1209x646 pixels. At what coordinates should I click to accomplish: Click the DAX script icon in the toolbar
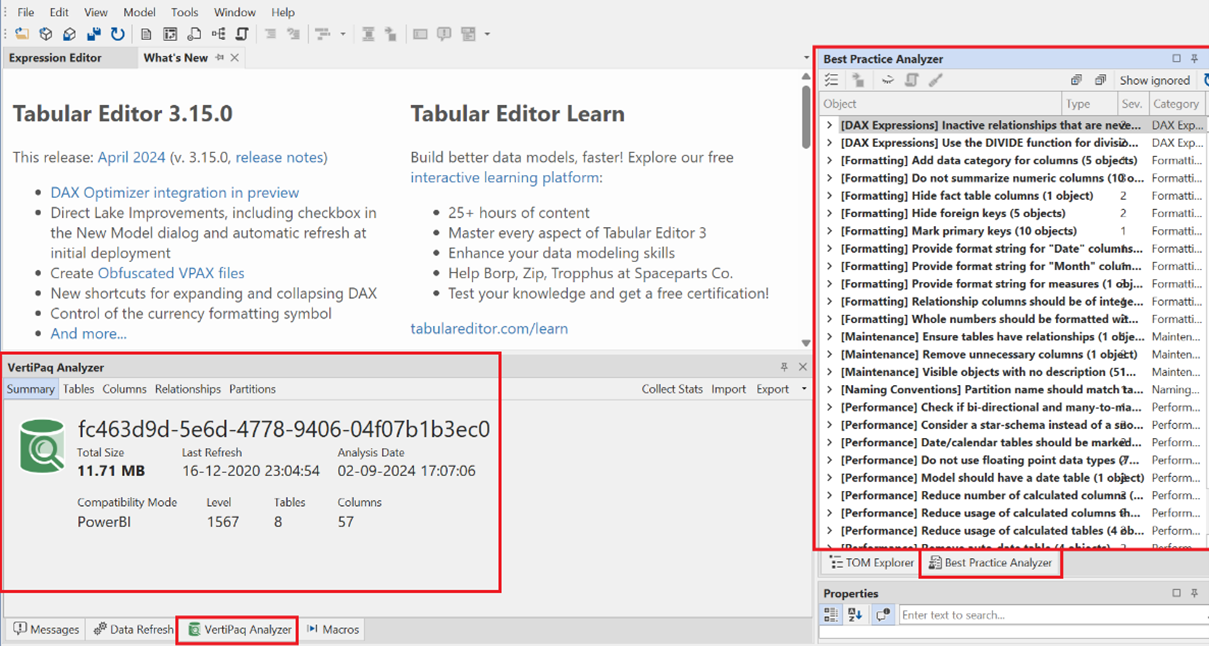tap(241, 33)
